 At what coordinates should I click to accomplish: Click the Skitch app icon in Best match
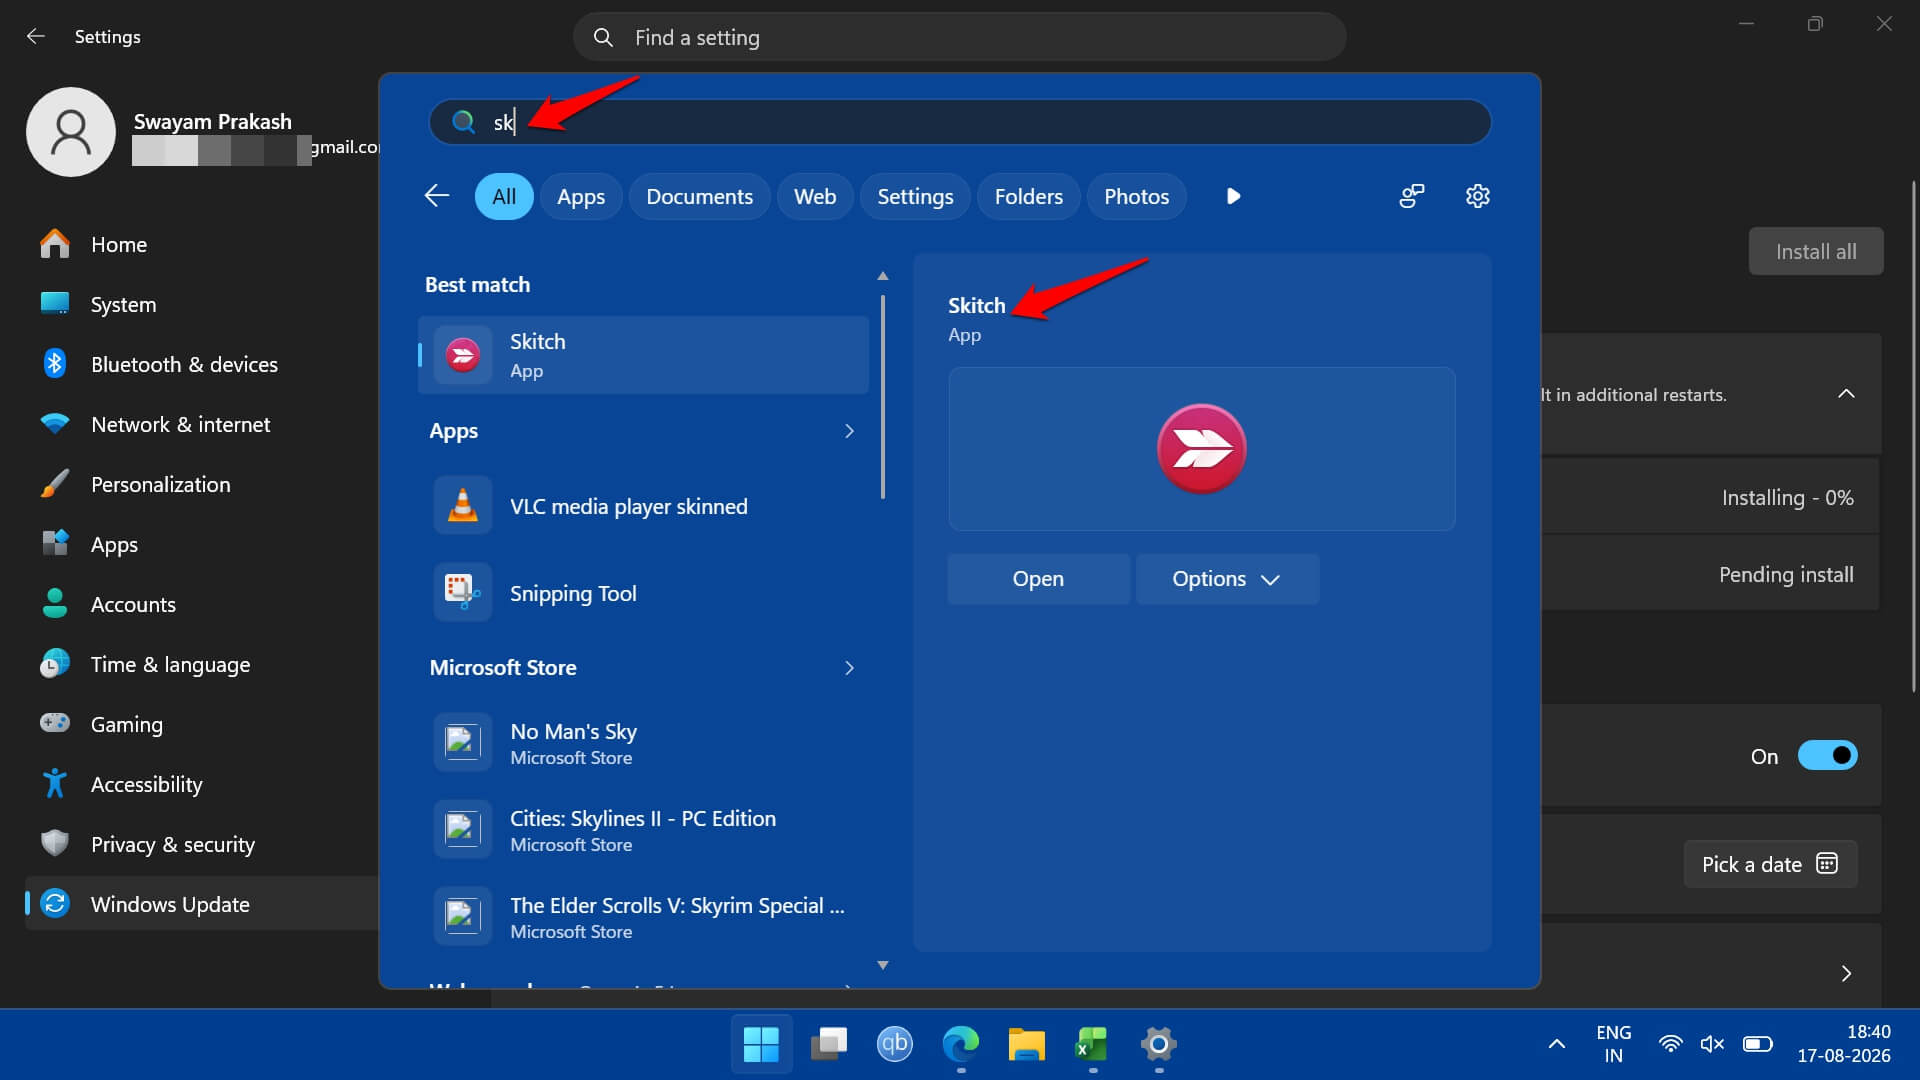[463, 355]
